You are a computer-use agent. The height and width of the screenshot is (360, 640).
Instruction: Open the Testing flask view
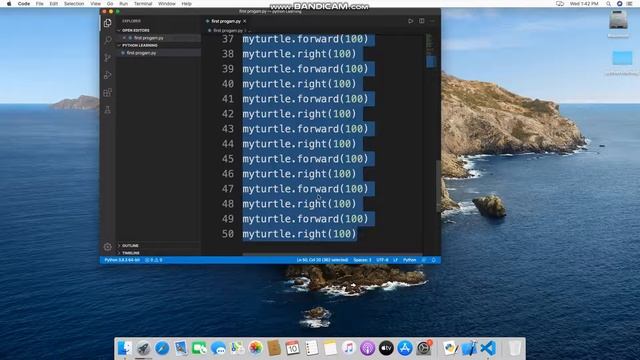click(x=107, y=110)
